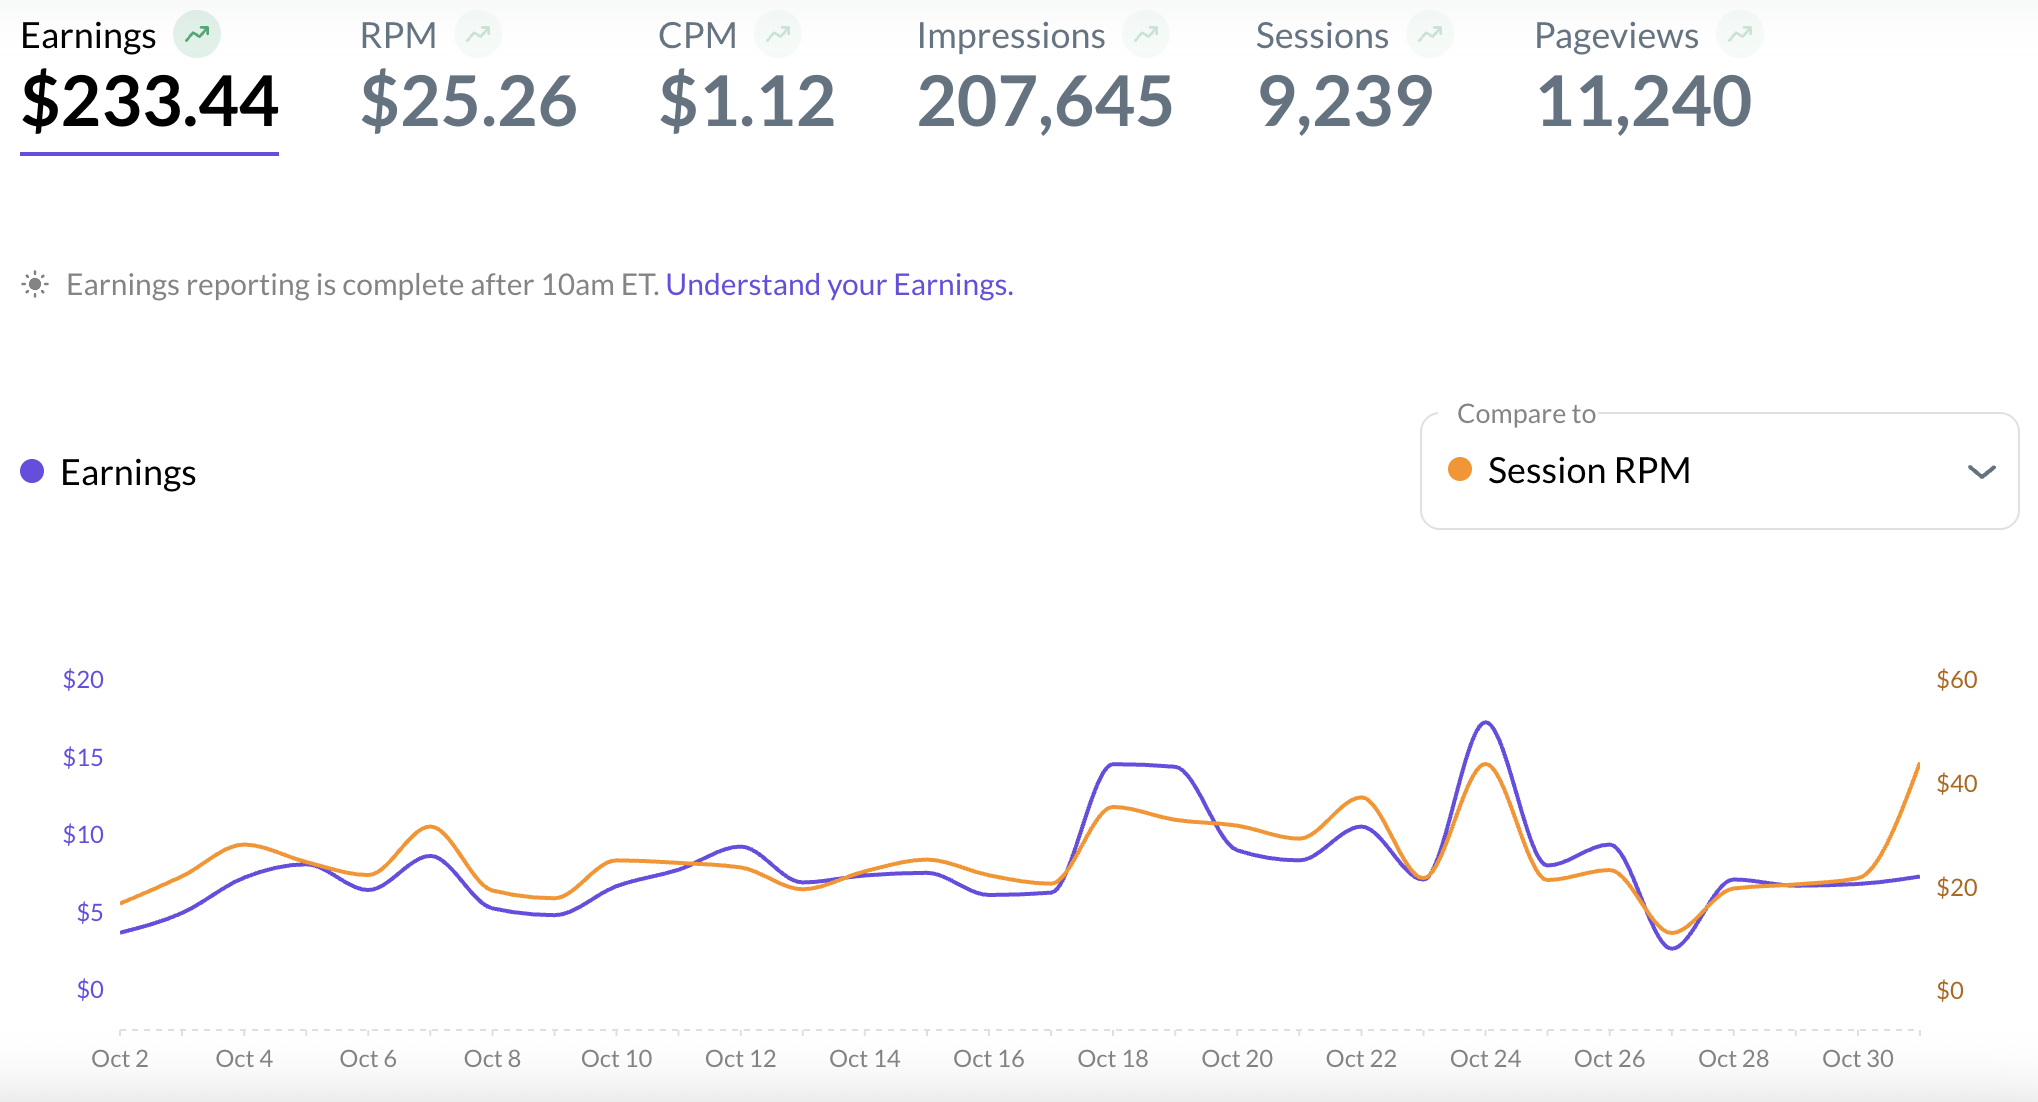Click the purple Earnings legend dot

tap(32, 472)
